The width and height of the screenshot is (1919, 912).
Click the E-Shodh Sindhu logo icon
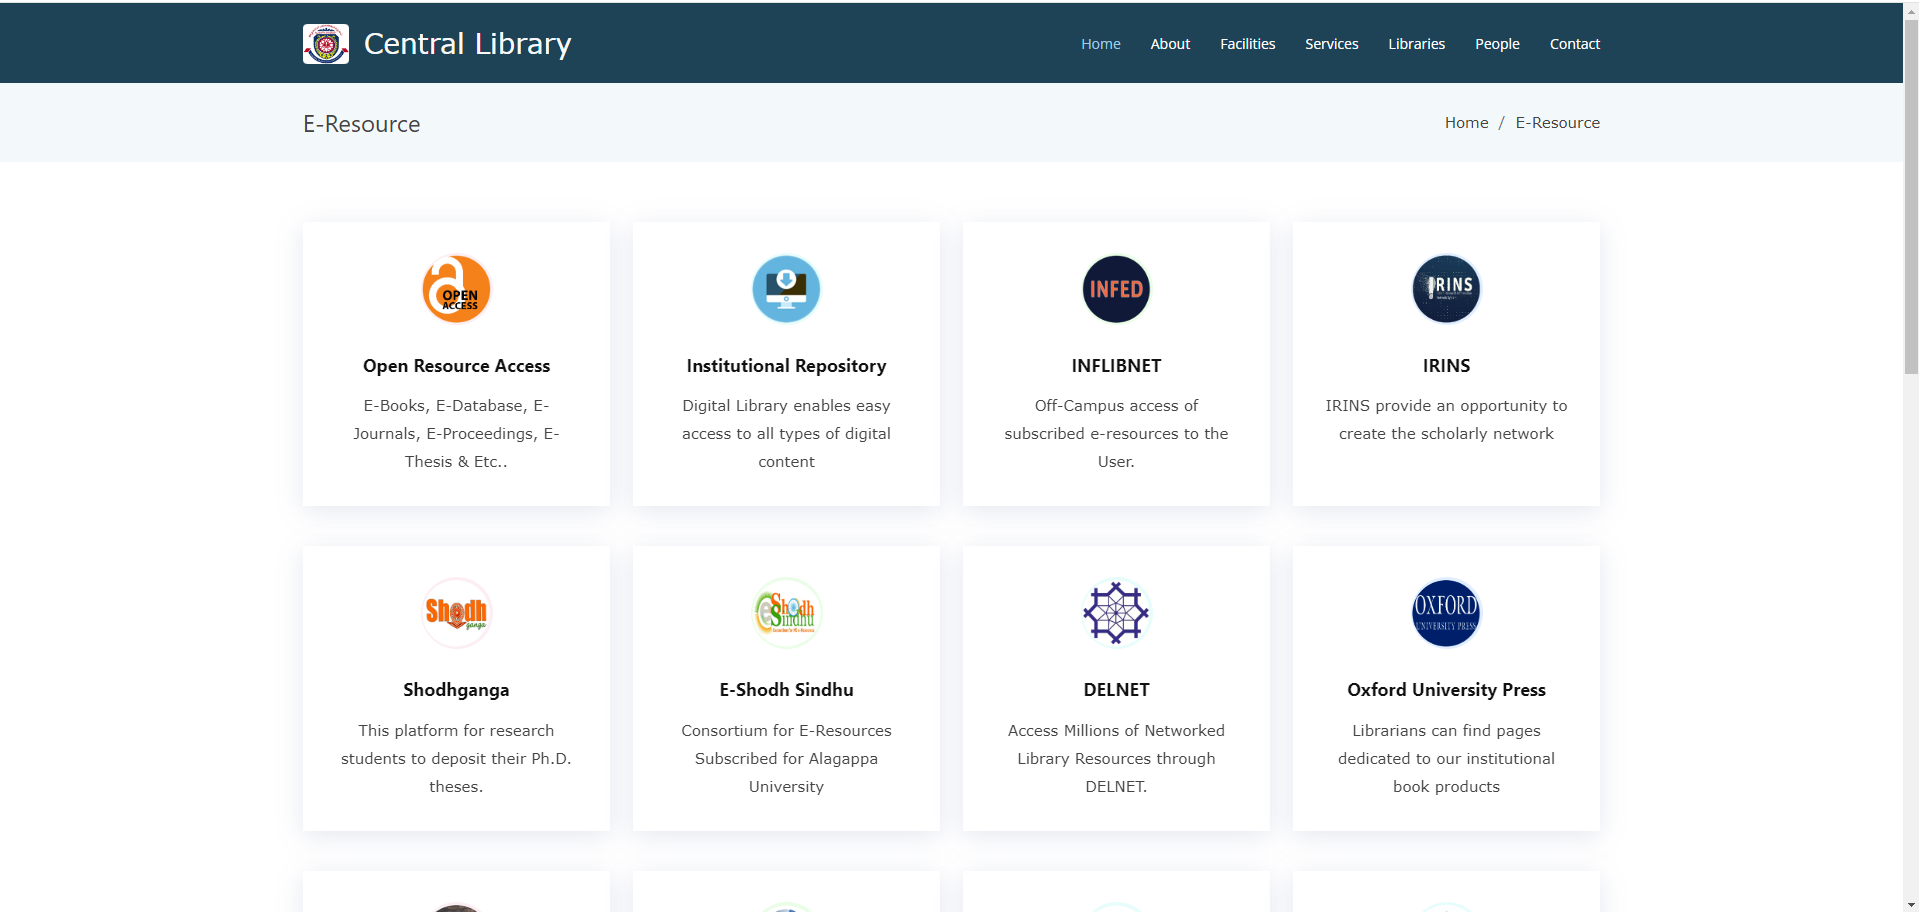point(786,613)
